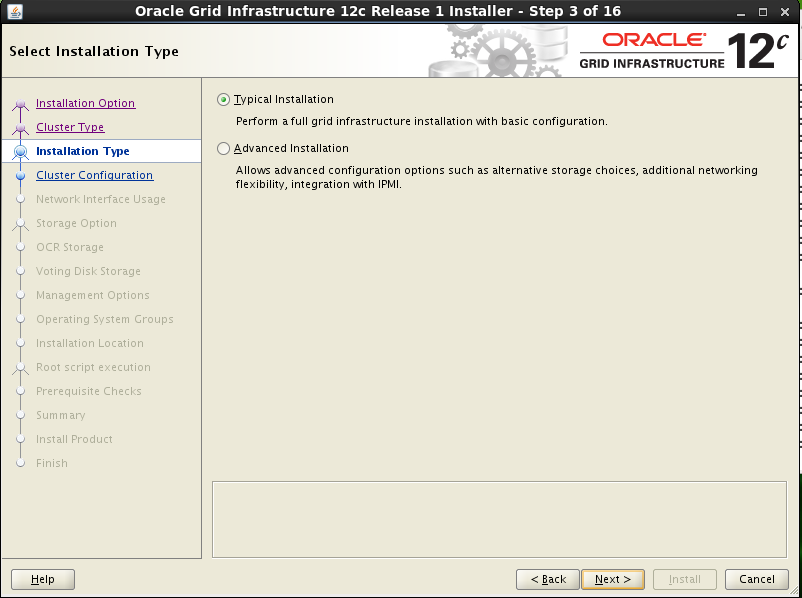Click the arrow icon beside Installation Option
Viewport: 802px width, 598px height.
pos(19,103)
